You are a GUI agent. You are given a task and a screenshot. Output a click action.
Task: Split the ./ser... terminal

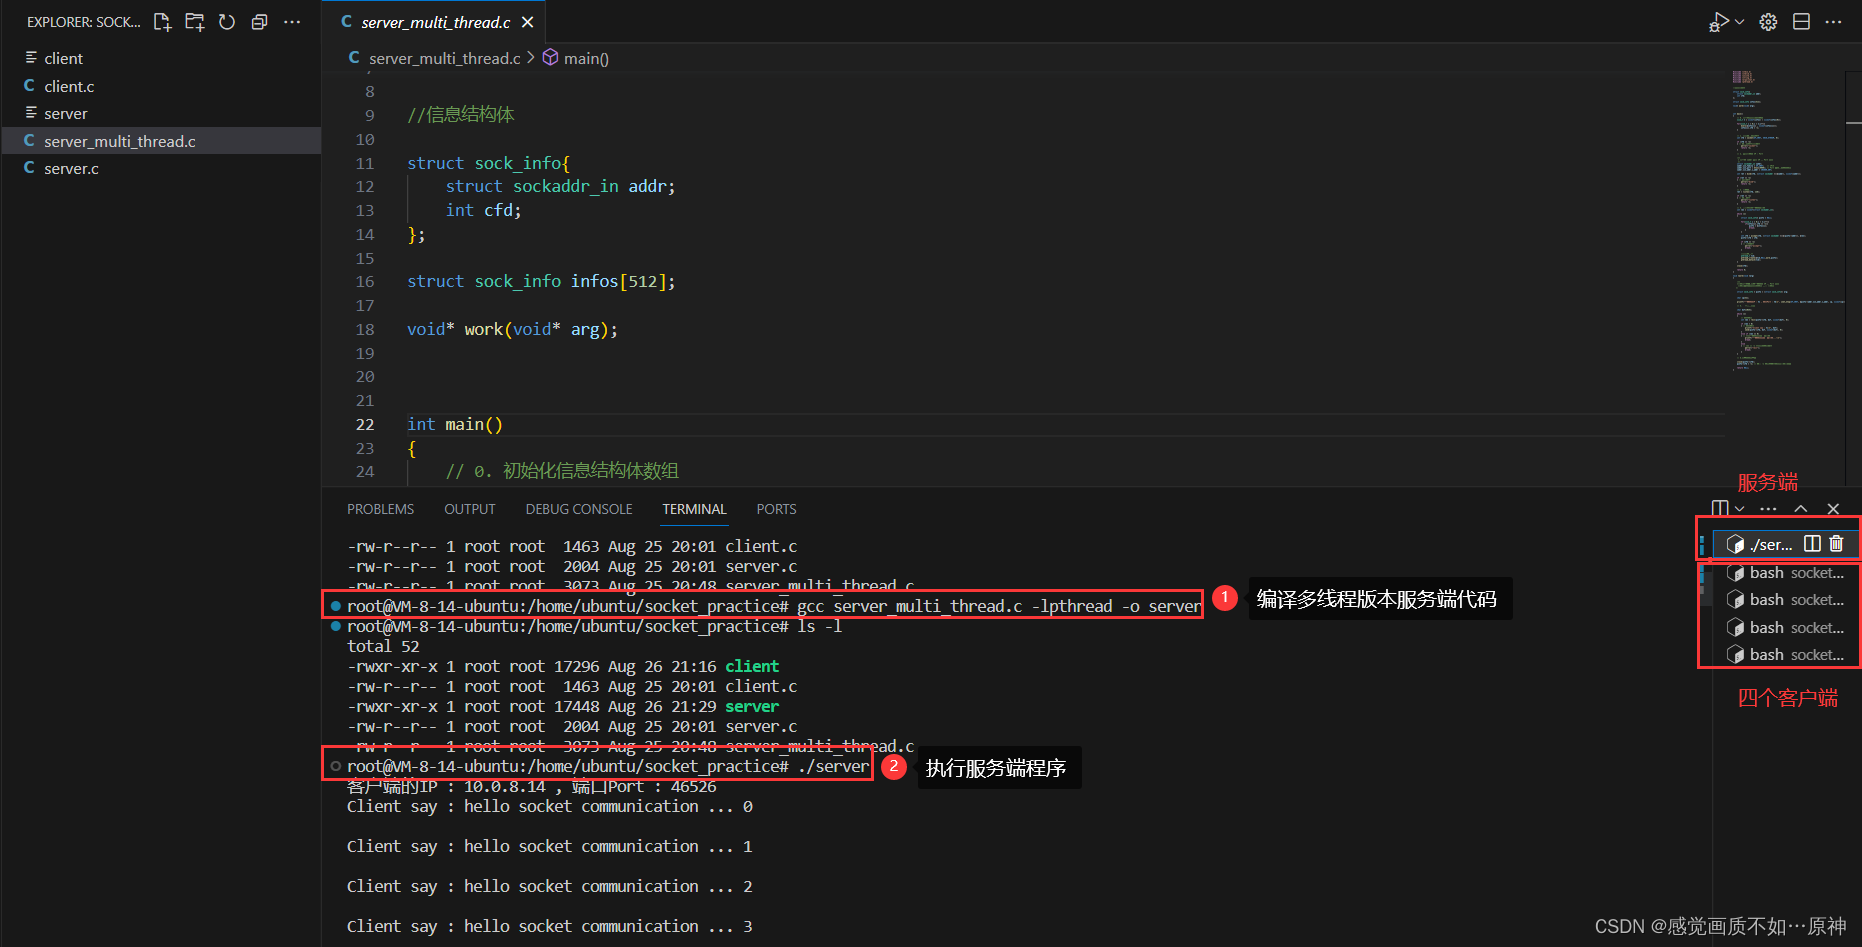1812,544
